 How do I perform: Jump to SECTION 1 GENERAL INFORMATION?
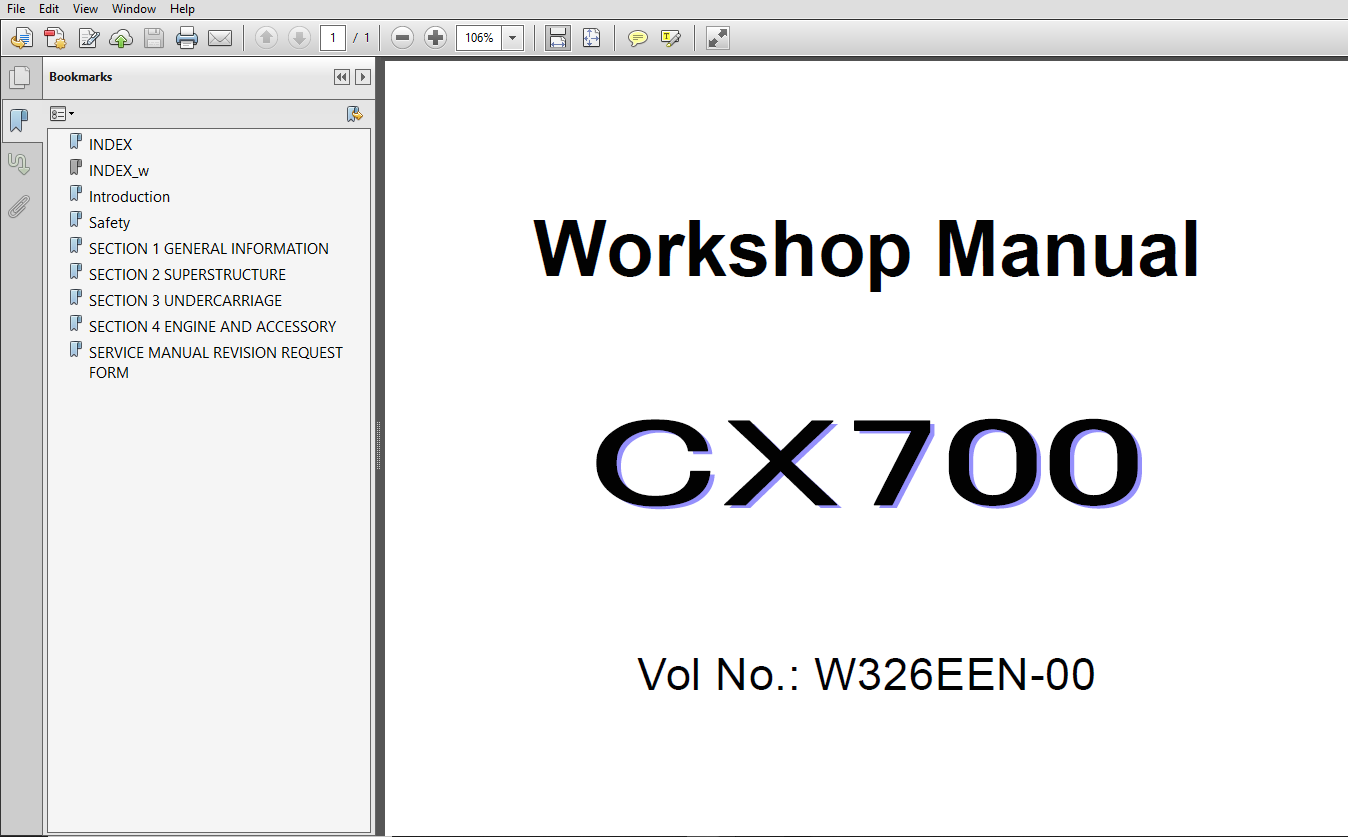(208, 249)
